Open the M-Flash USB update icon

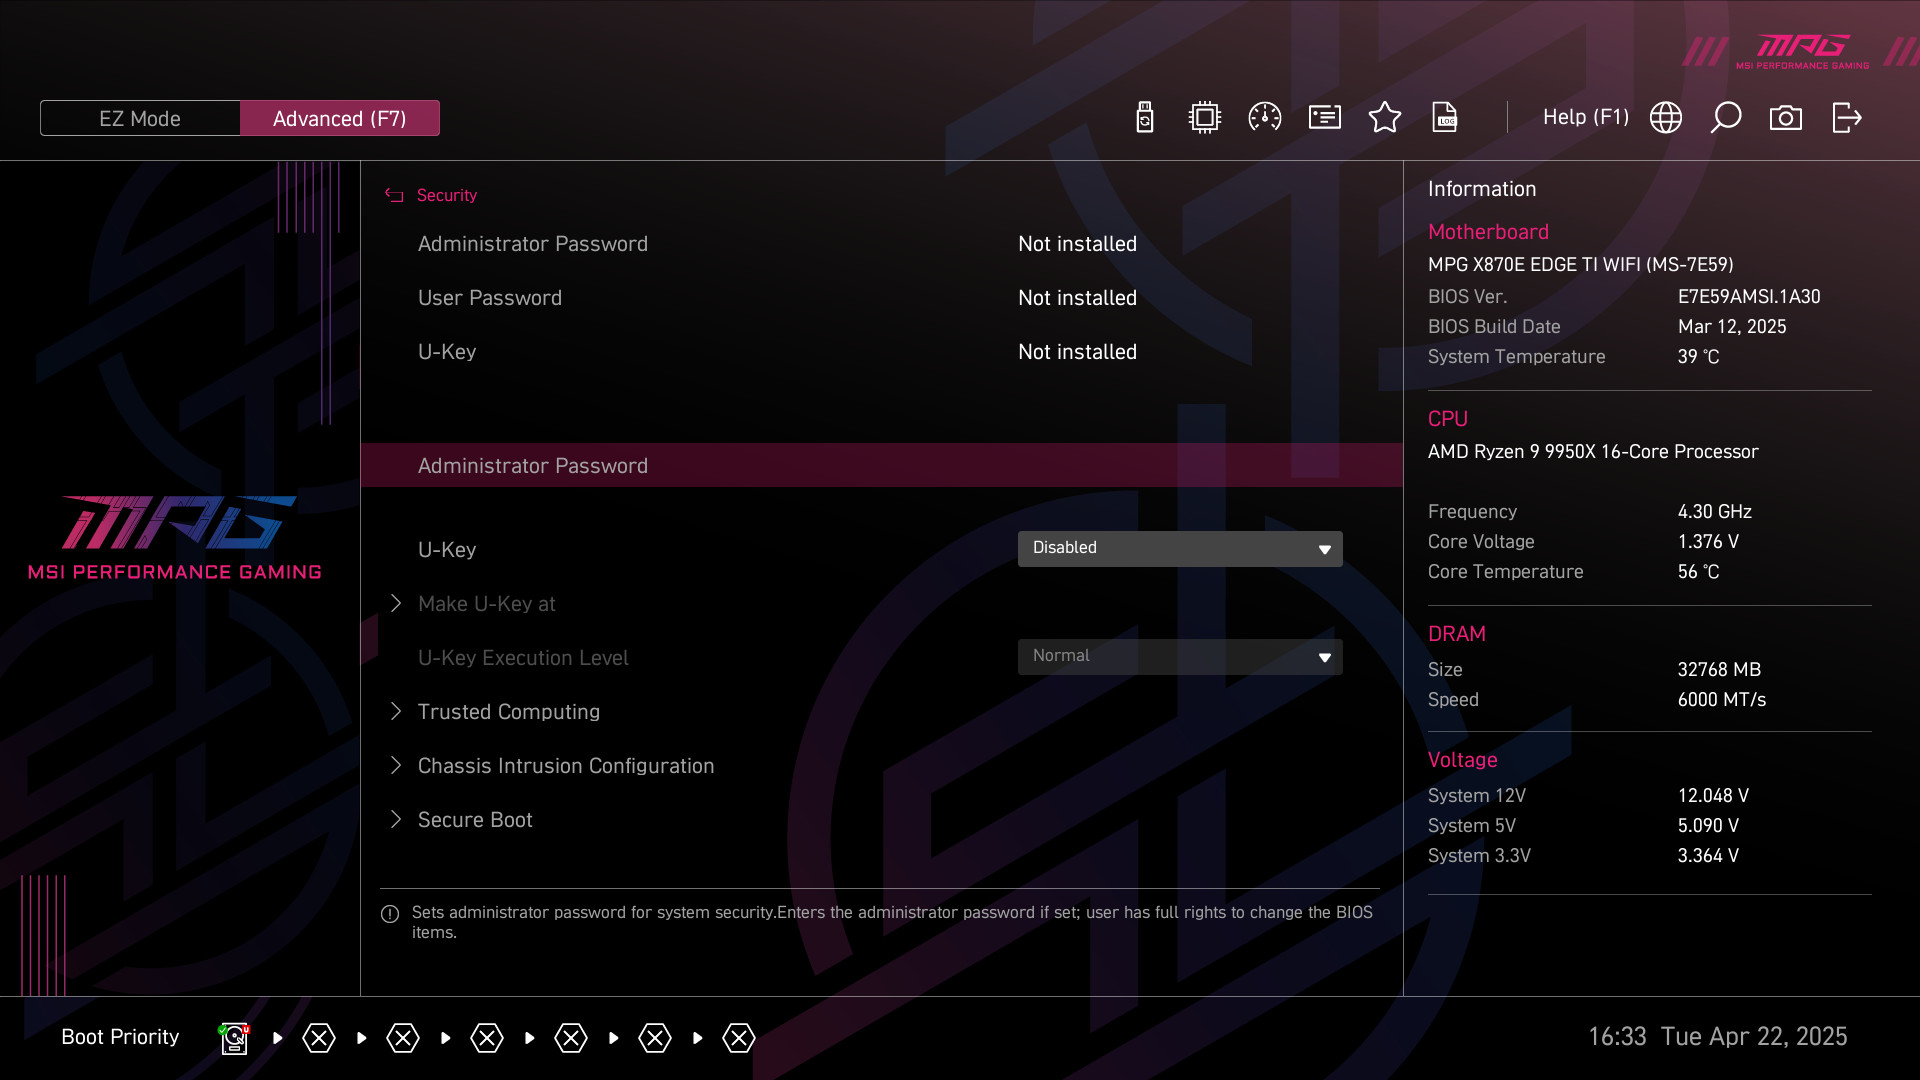(x=1145, y=117)
